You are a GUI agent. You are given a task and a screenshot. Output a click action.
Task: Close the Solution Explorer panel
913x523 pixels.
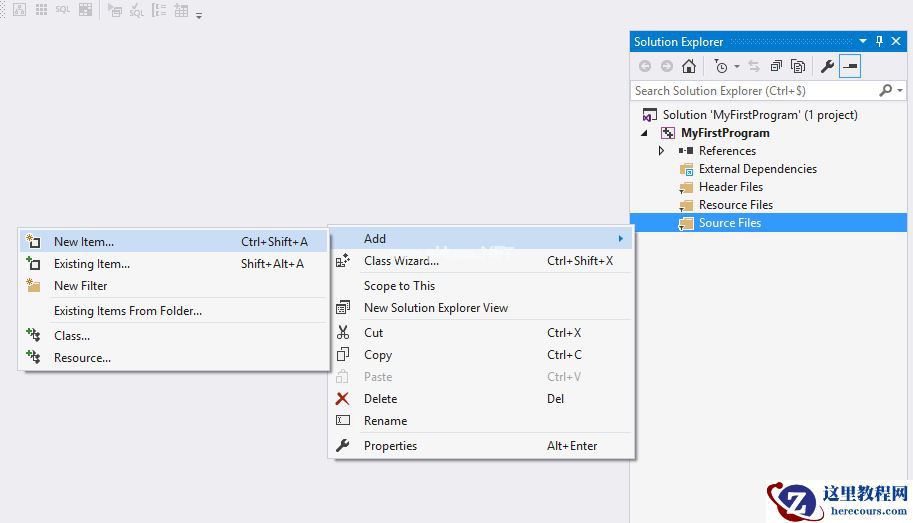[x=896, y=41]
